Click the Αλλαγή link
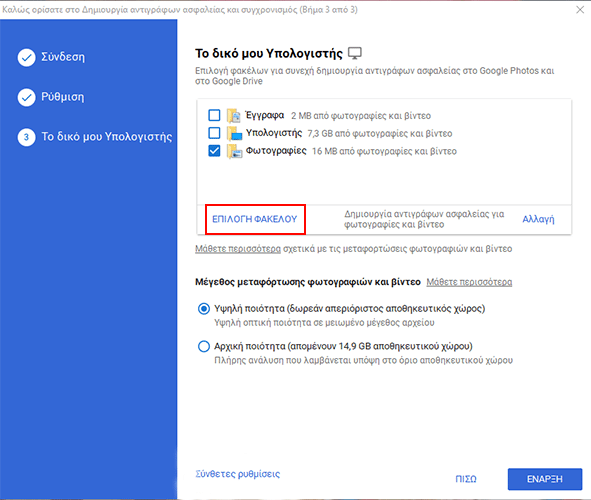The height and width of the screenshot is (500, 591). pyautogui.click(x=538, y=219)
